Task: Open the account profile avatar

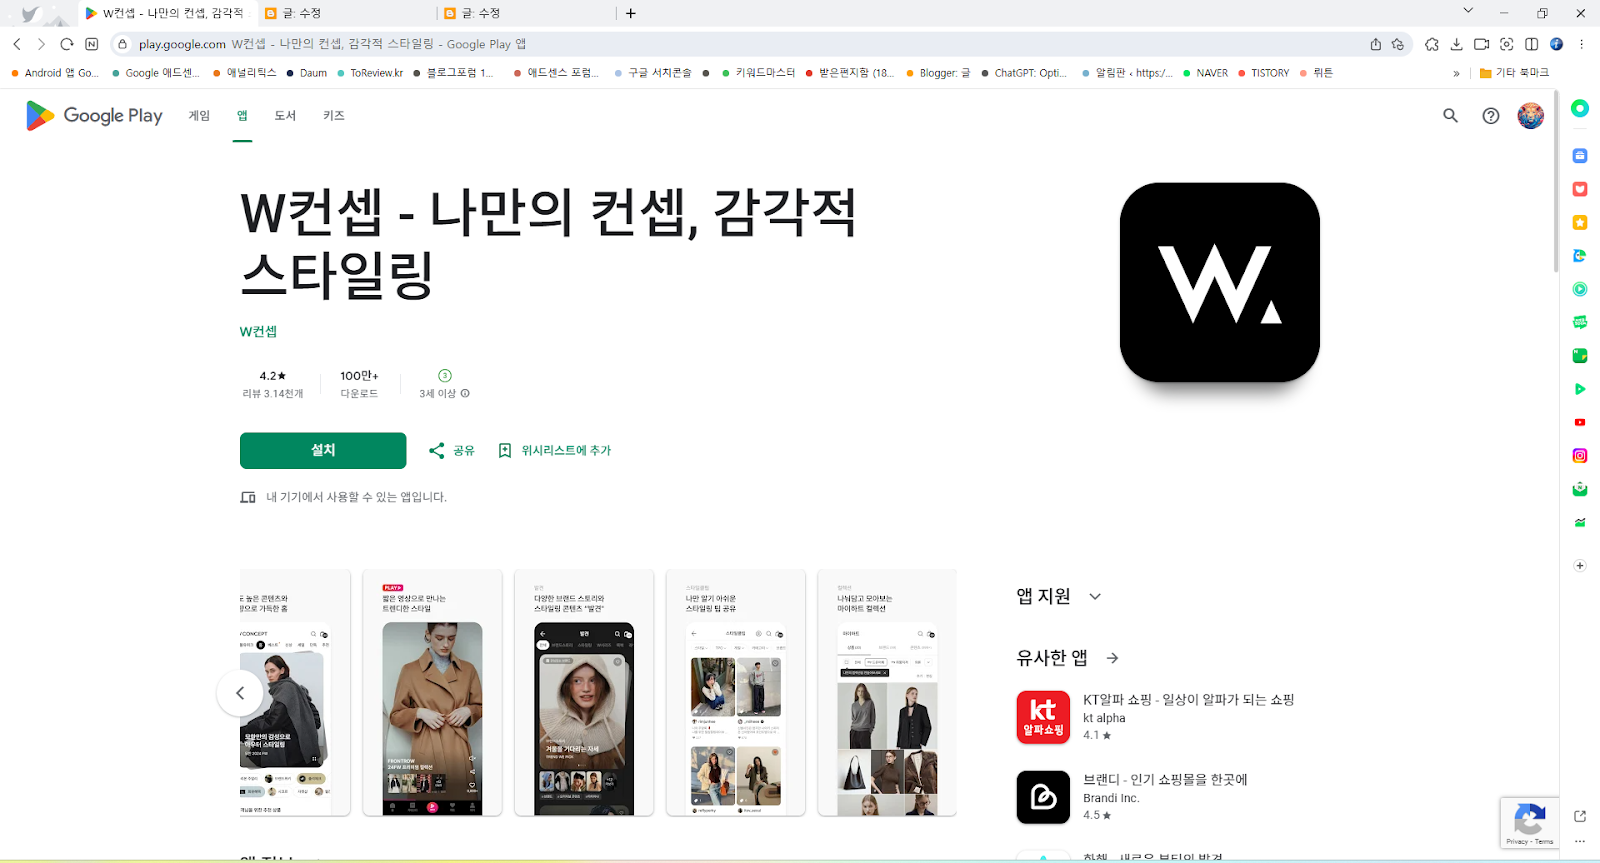Action: coord(1531,116)
